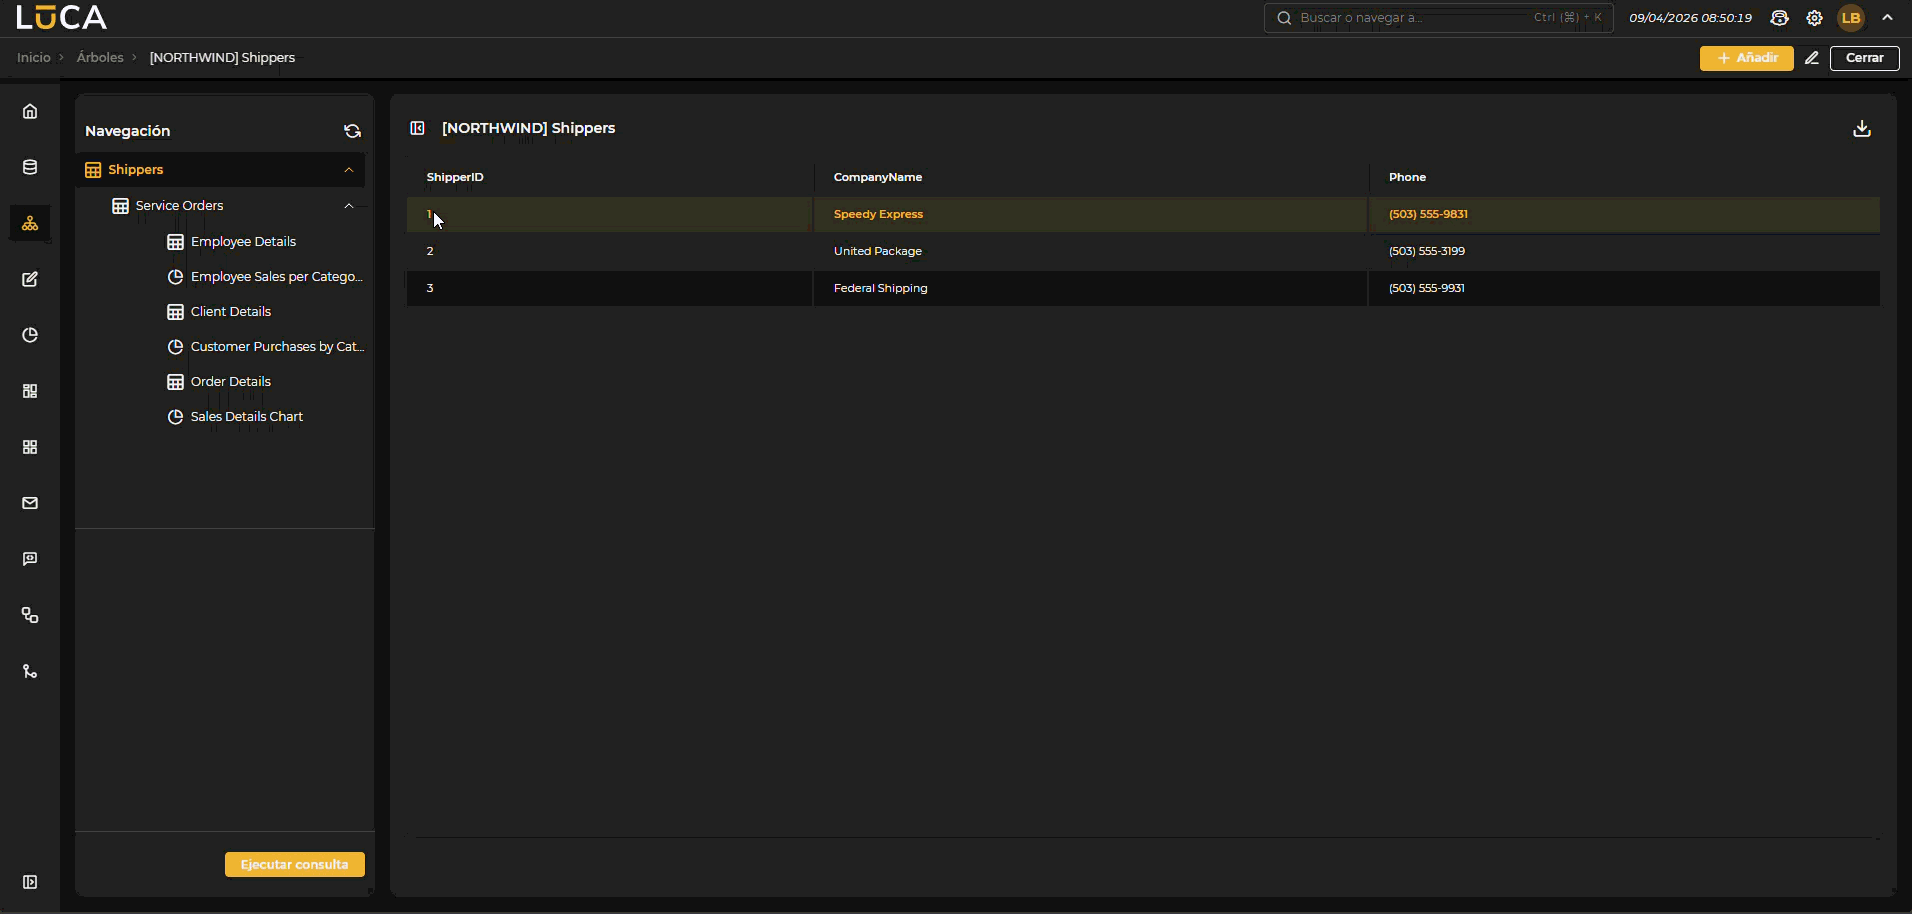This screenshot has height=914, width=1912.
Task: Click the pencil edit icon next to Añadir
Action: coord(1812,58)
